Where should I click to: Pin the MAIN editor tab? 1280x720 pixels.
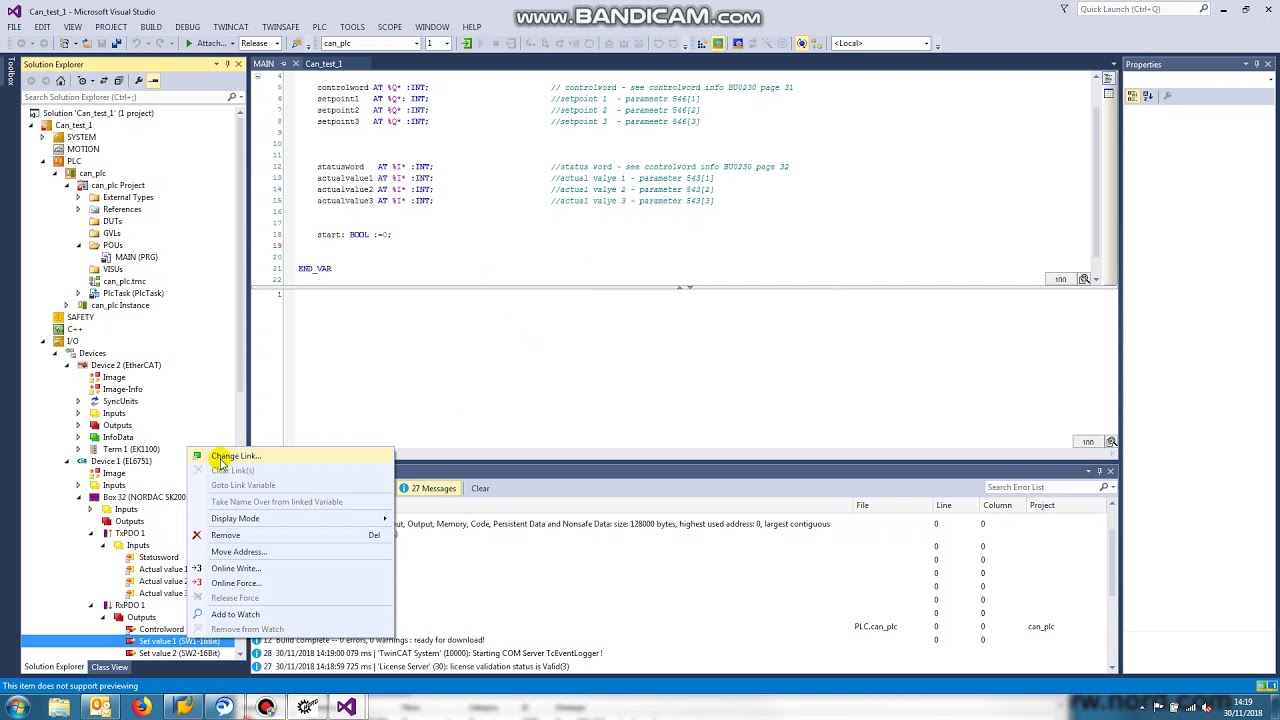(283, 64)
